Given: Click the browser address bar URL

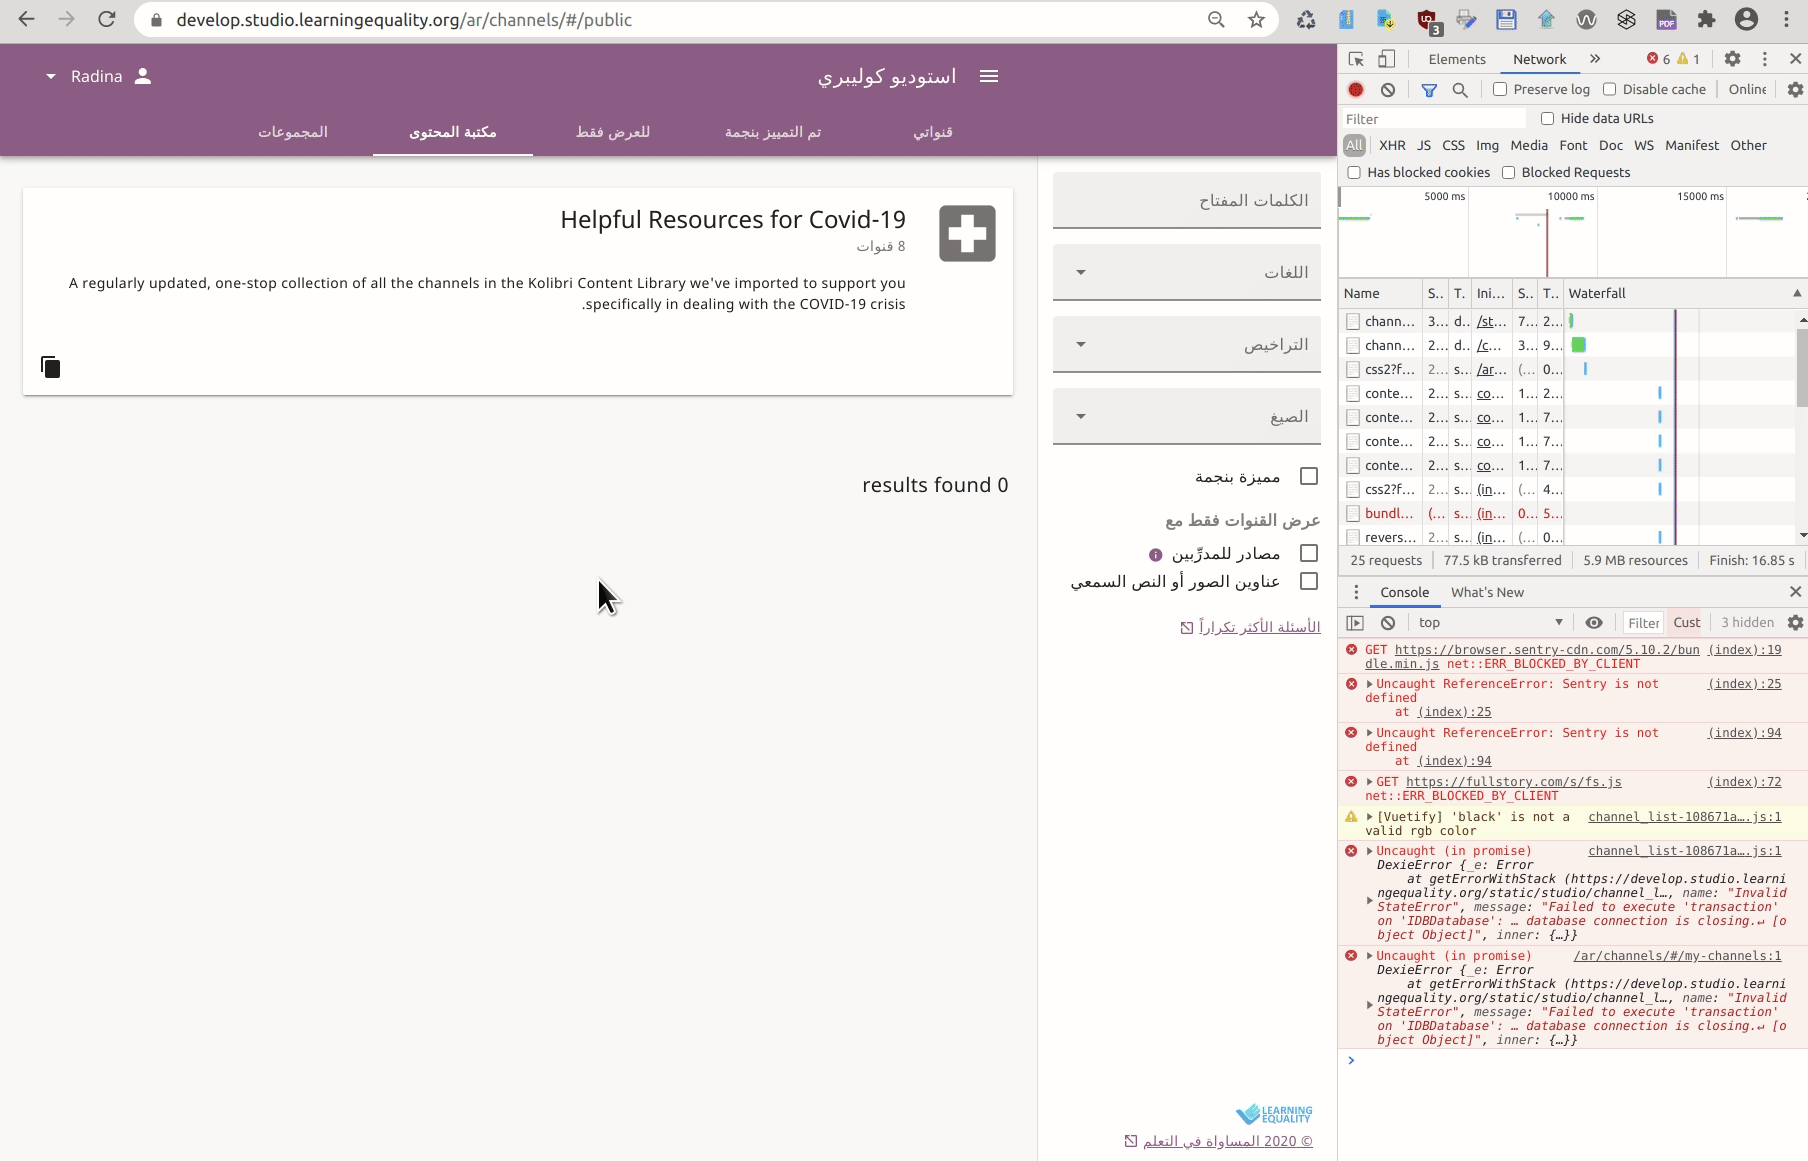Looking at the screenshot, I should point(404,19).
